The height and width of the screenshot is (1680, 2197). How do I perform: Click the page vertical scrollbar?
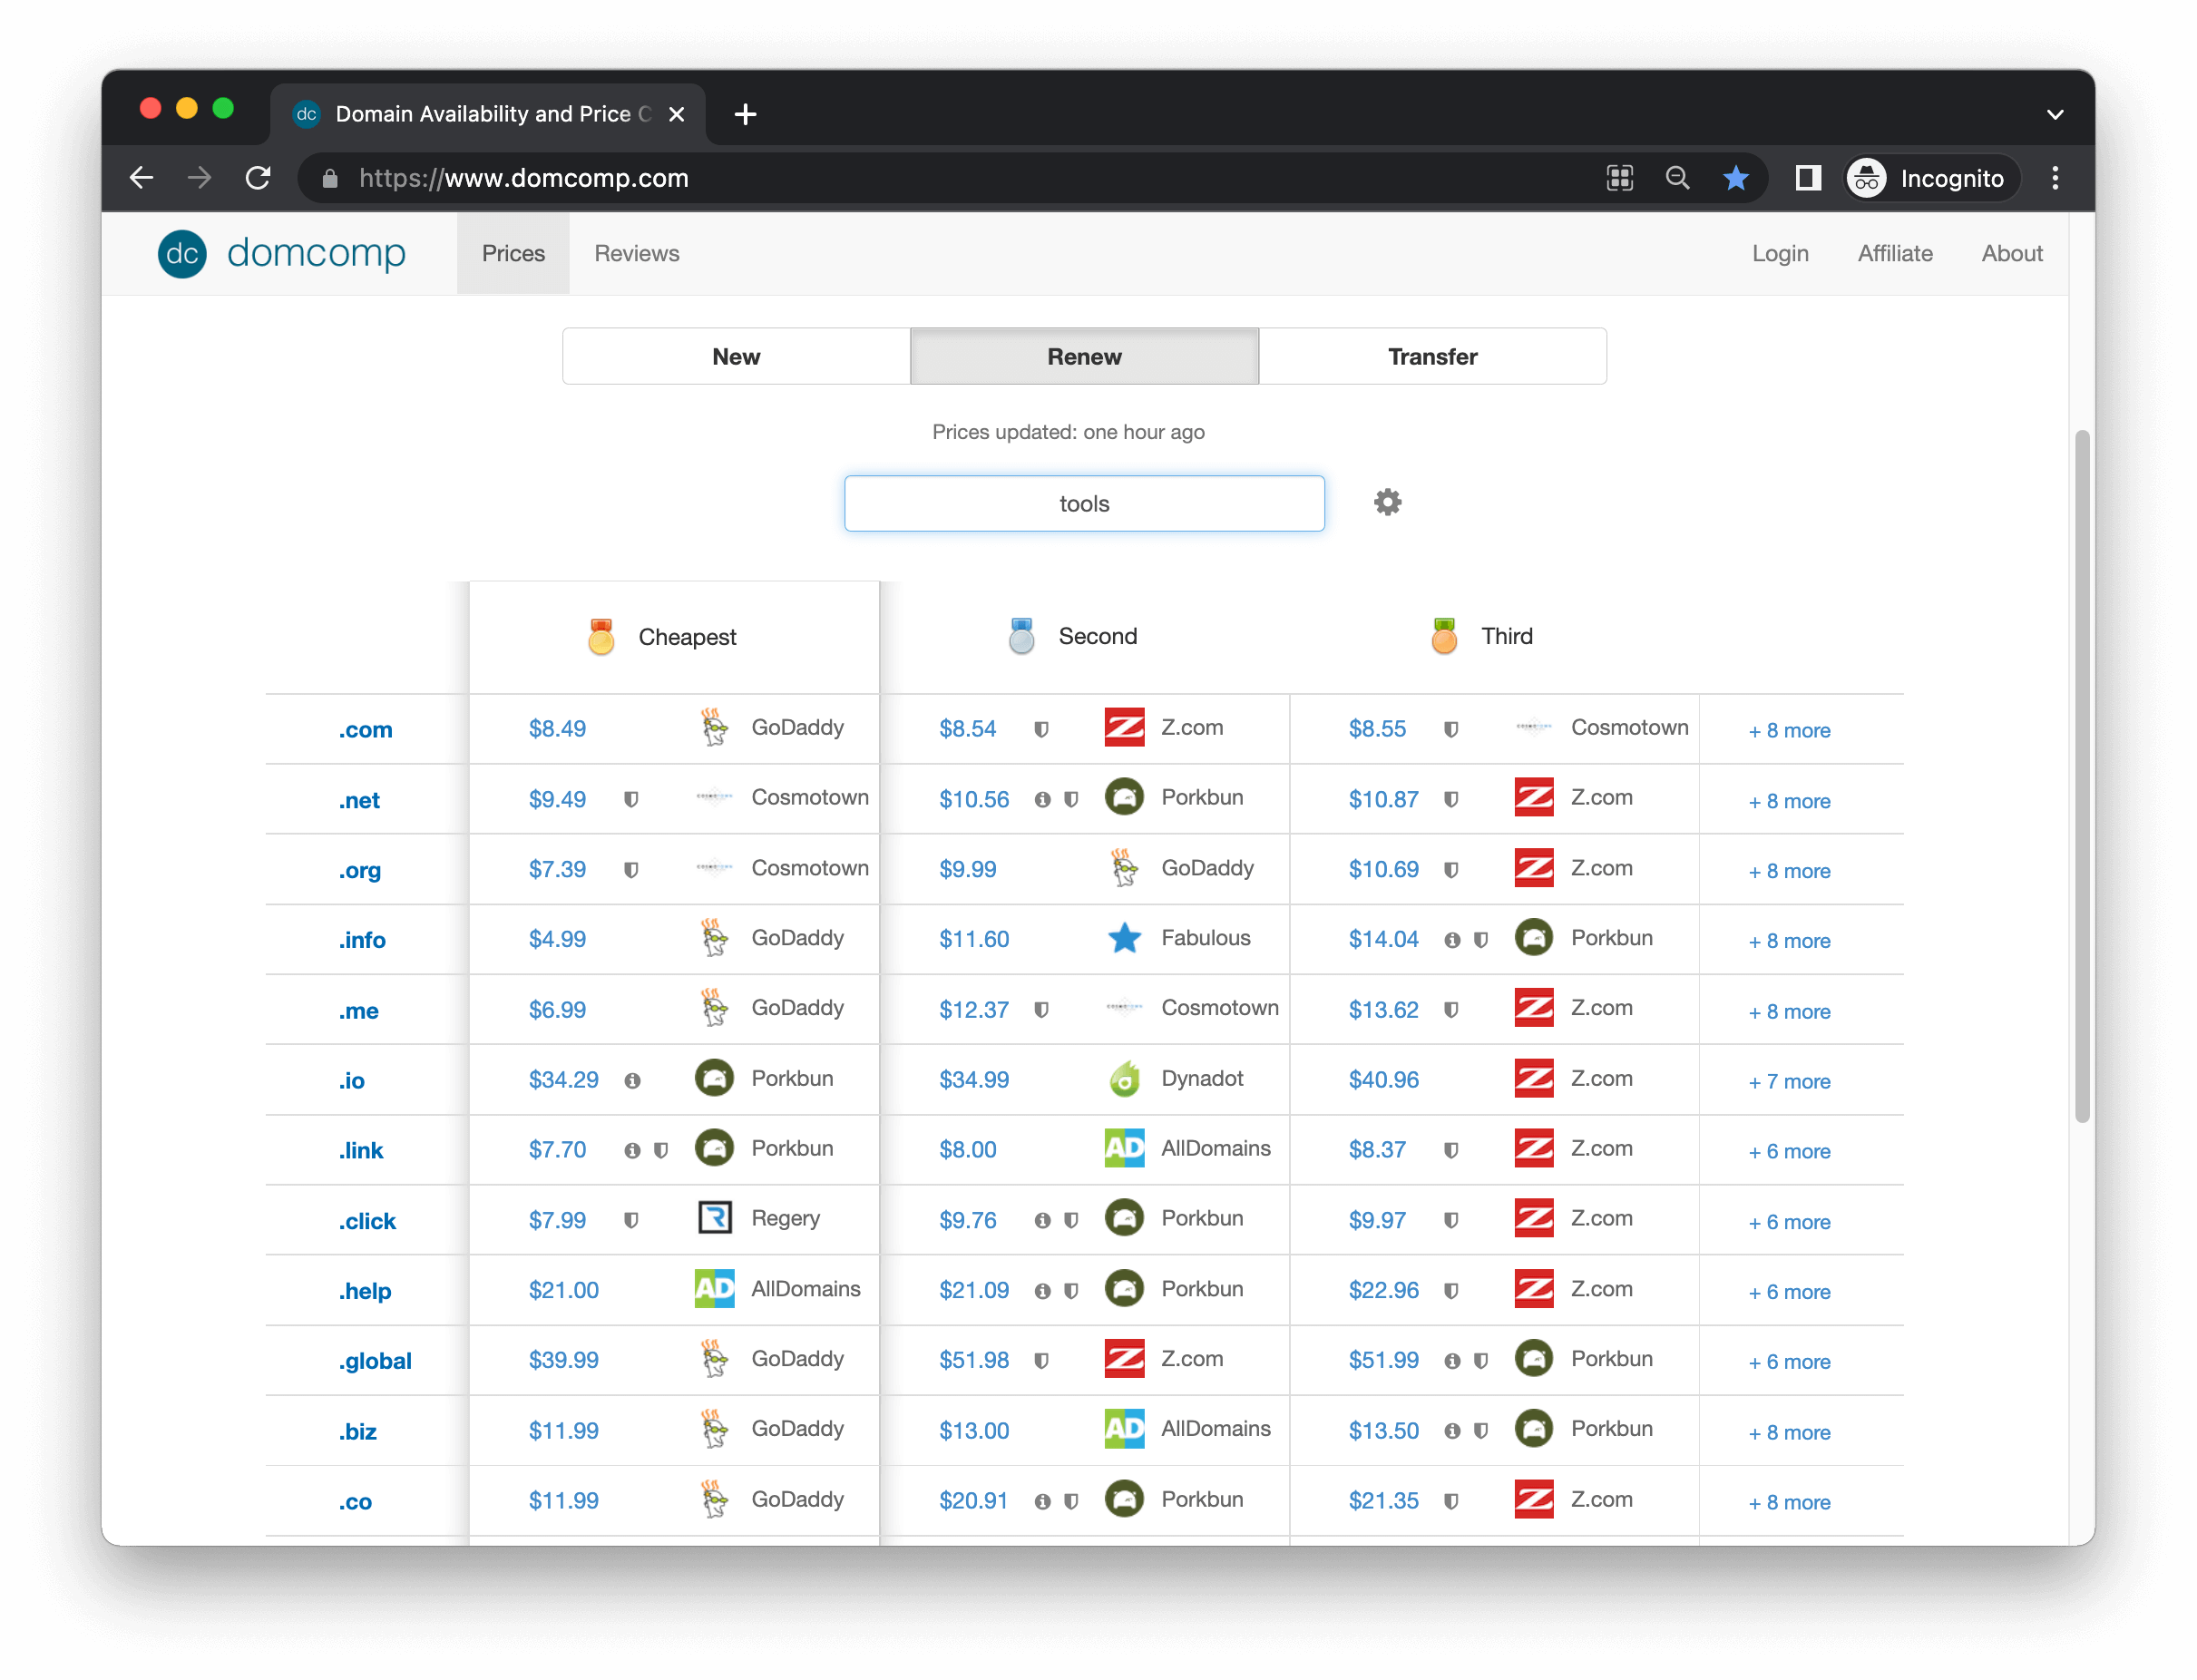coord(2082,776)
